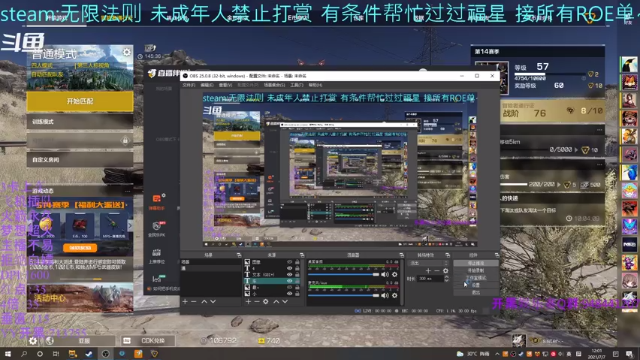Click 停止推流 stop streaming
Screen dimensions: 640x360
pos(476,263)
